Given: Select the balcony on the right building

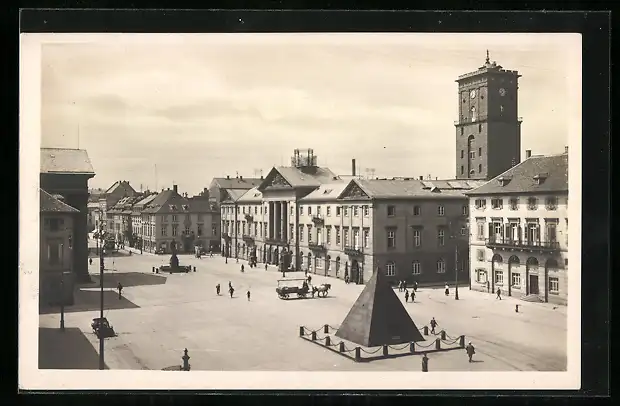Looking at the screenshot, I should click(522, 243).
